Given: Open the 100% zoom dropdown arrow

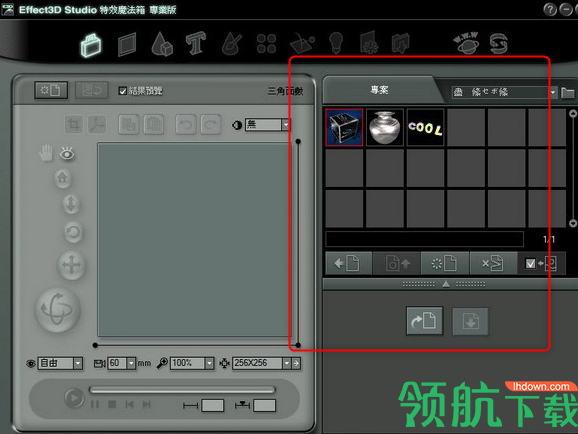Looking at the screenshot, I should [x=209, y=364].
